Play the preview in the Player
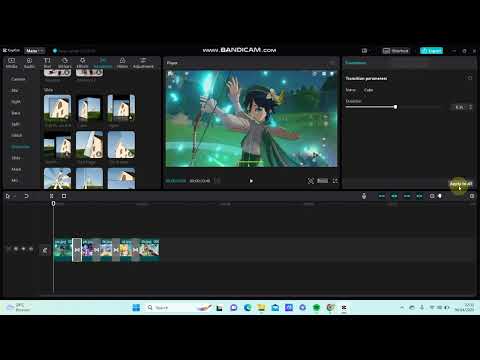 251,181
